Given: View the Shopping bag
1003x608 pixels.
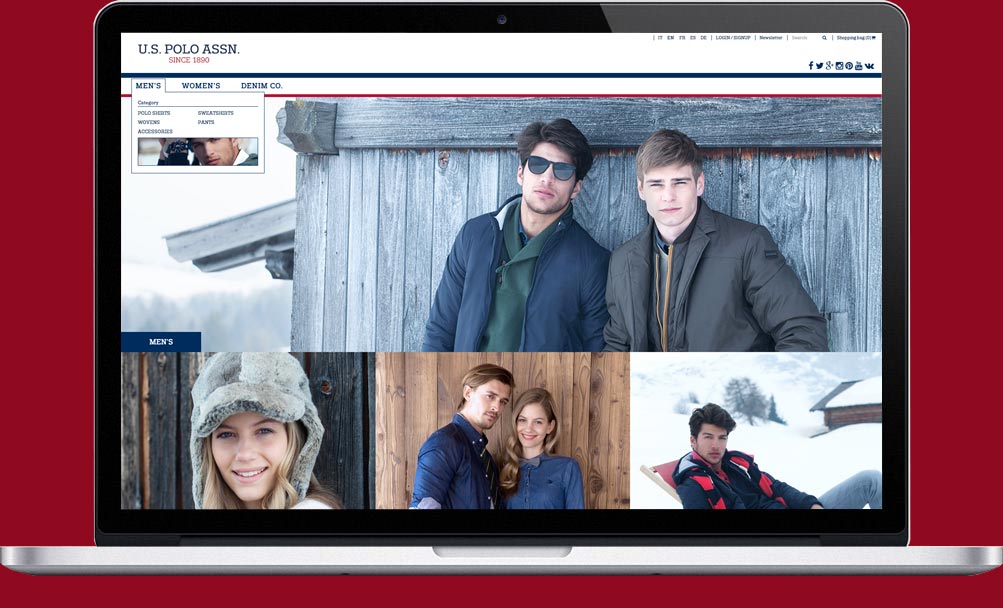Looking at the screenshot, I should (855, 38).
